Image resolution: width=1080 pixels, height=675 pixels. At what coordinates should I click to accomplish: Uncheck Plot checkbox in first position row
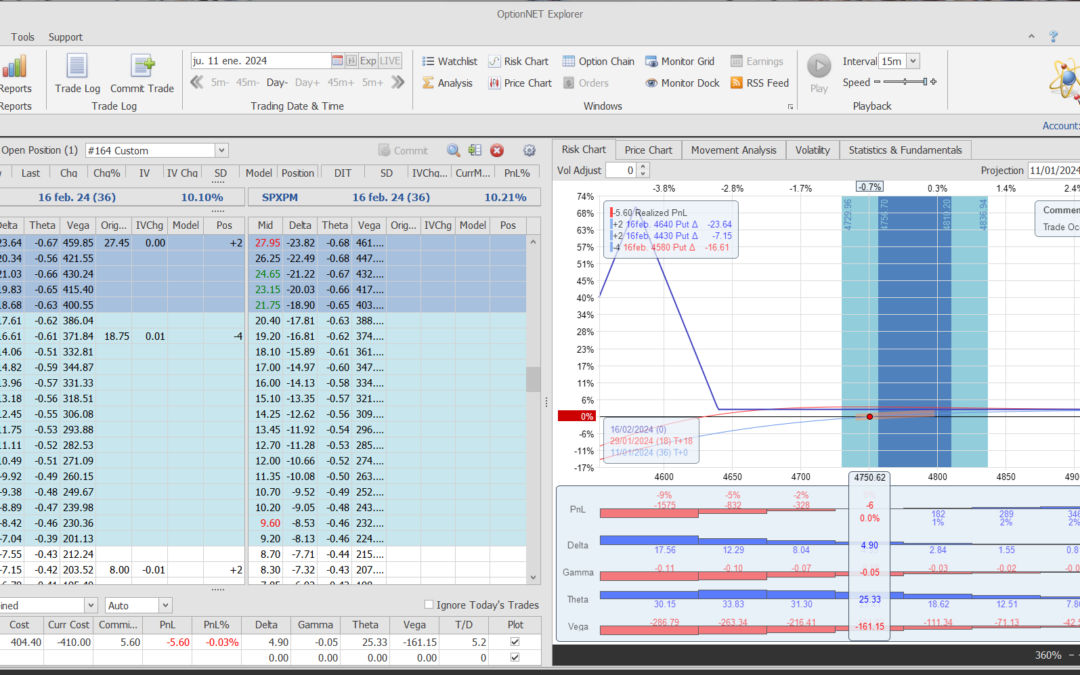515,640
